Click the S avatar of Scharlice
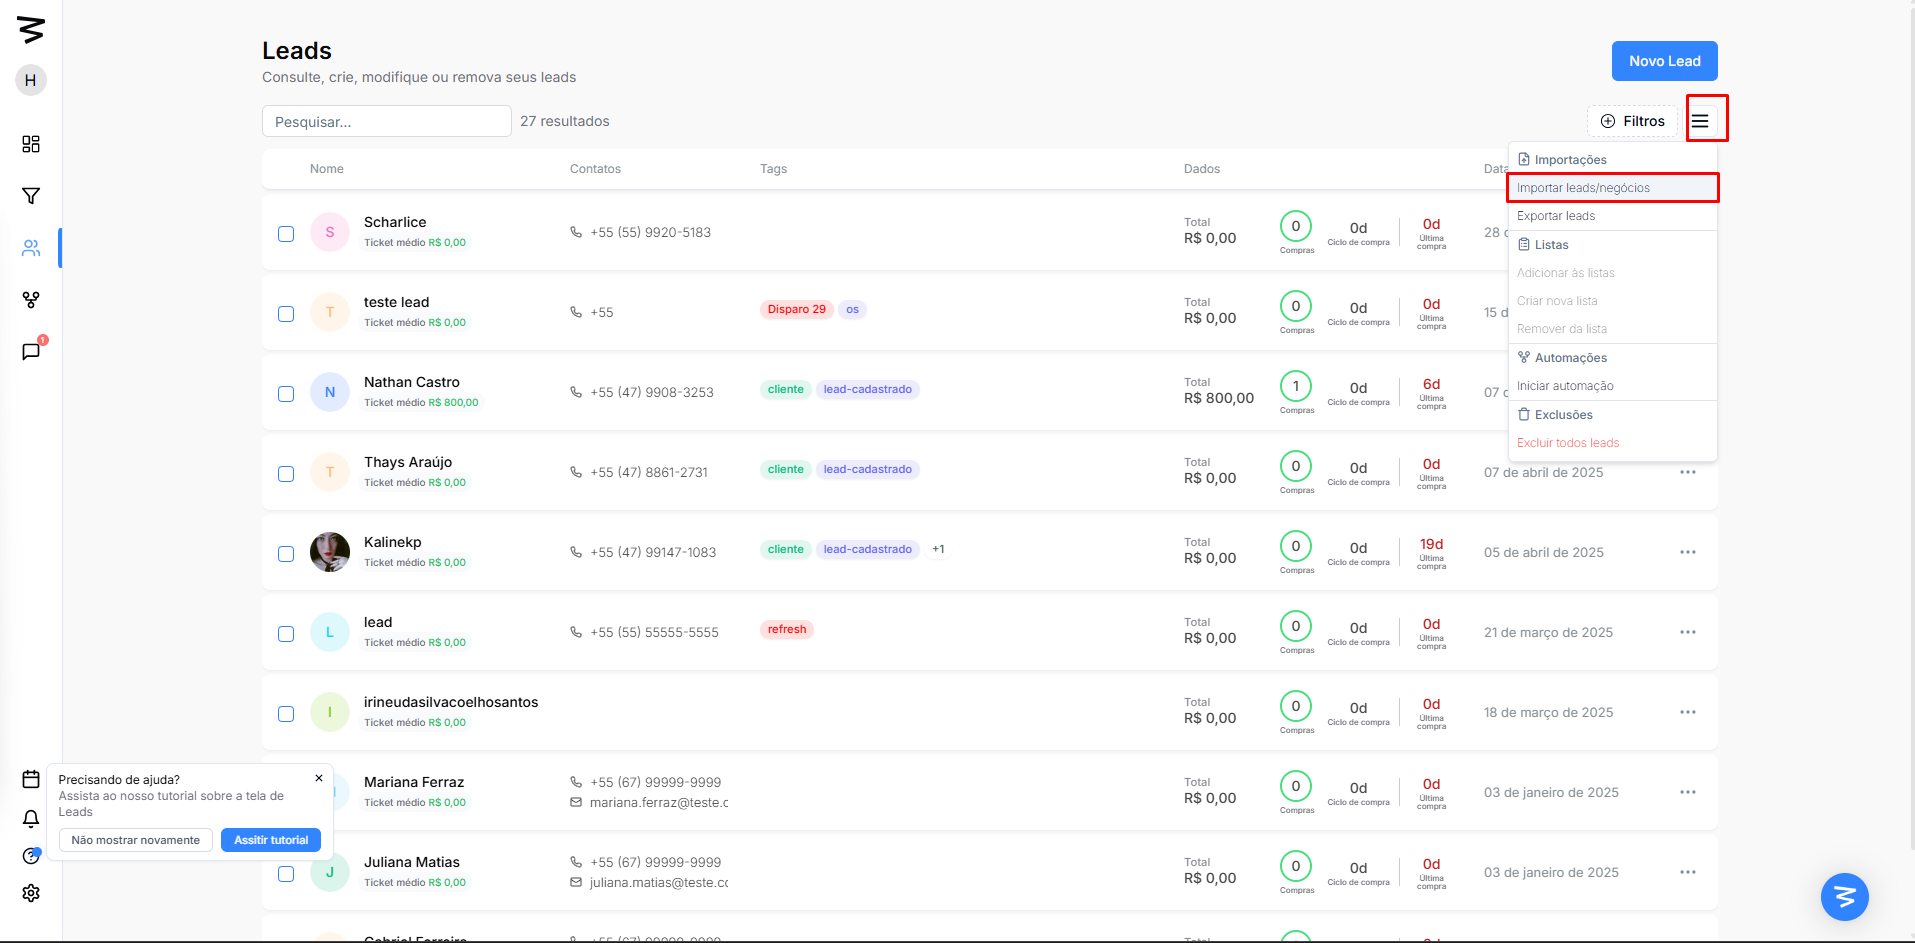The height and width of the screenshot is (943, 1915). 330,232
